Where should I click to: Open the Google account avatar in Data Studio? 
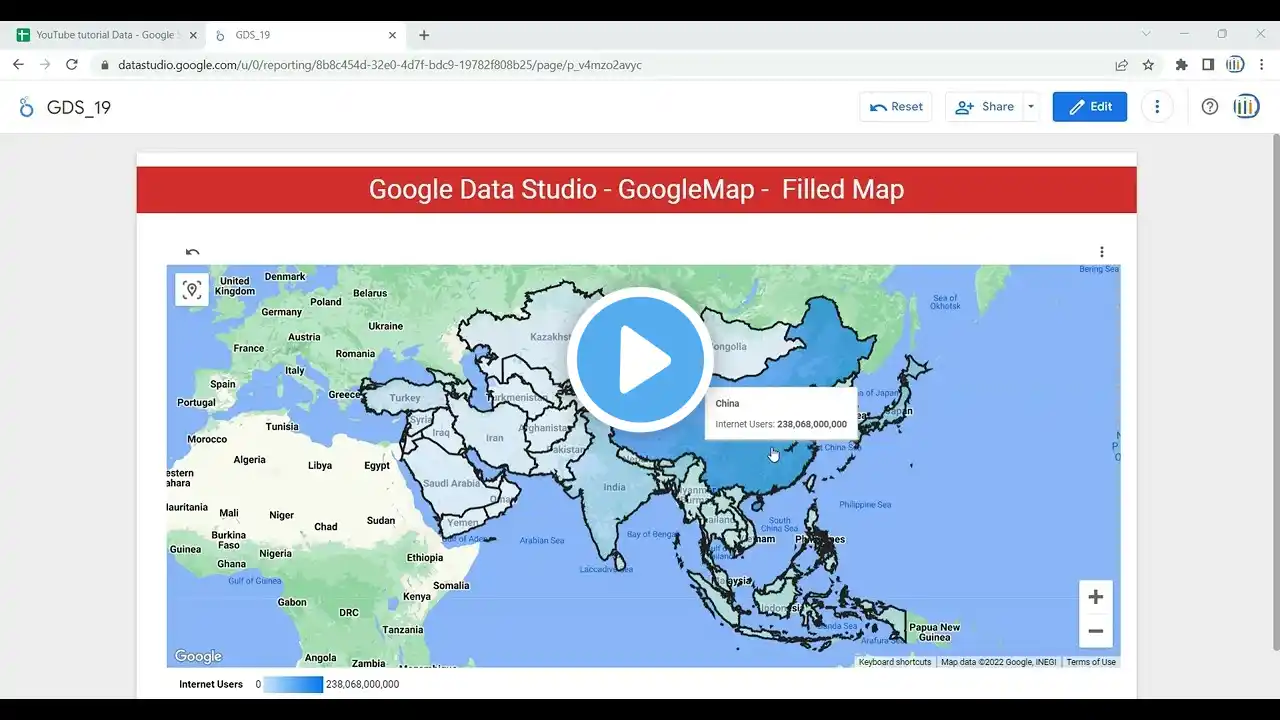[x=1246, y=107]
